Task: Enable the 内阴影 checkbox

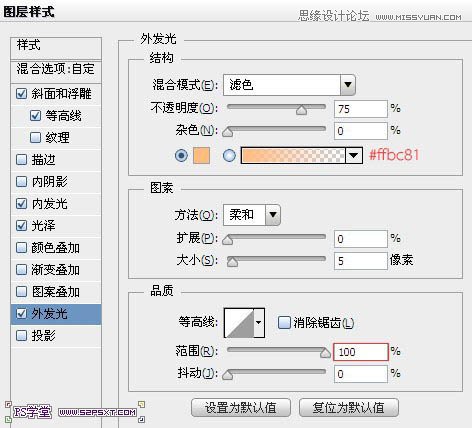Action: pos(21,182)
